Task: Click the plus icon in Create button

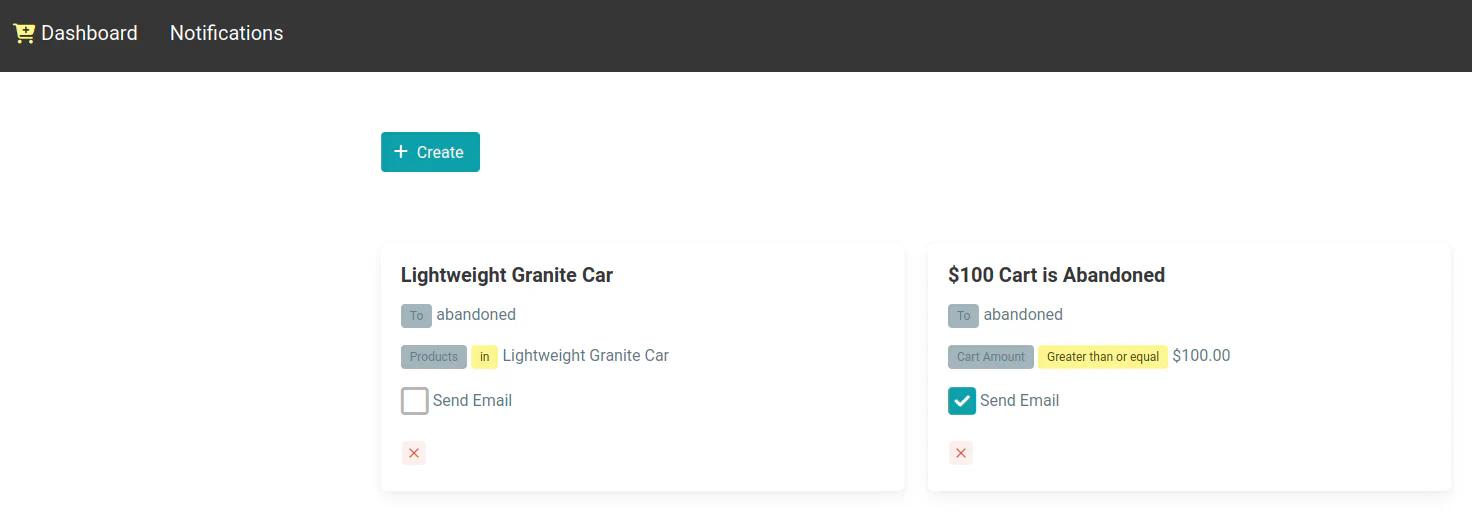Action: click(x=401, y=152)
